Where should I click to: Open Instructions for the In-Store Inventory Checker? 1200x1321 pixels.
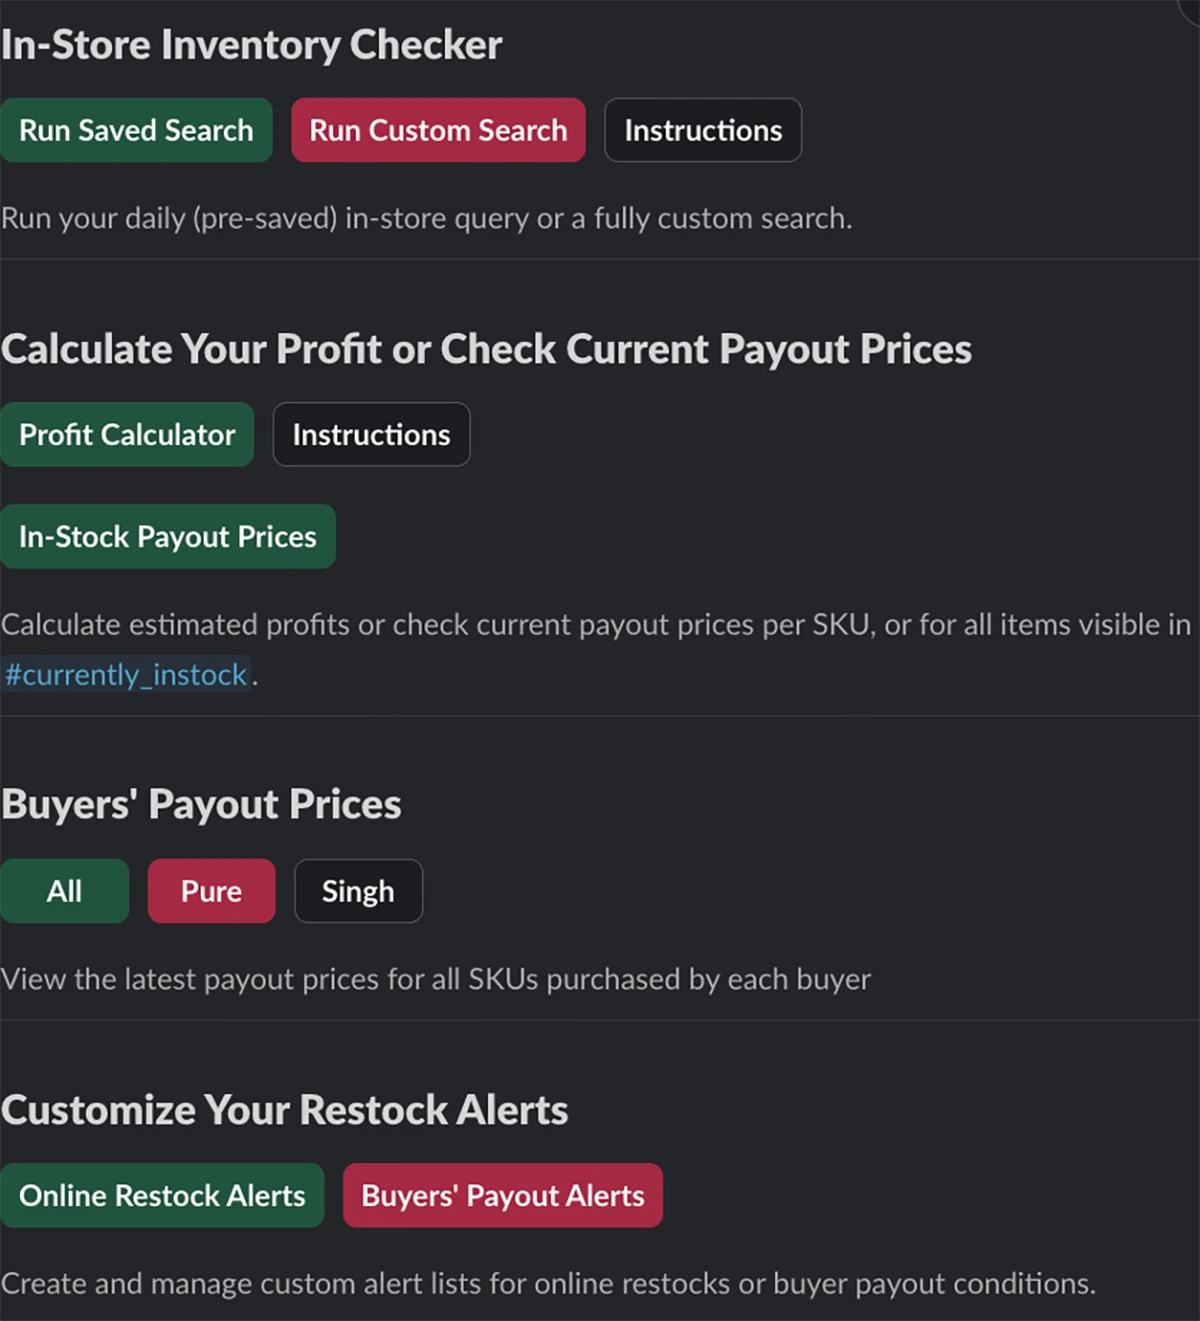tap(703, 130)
